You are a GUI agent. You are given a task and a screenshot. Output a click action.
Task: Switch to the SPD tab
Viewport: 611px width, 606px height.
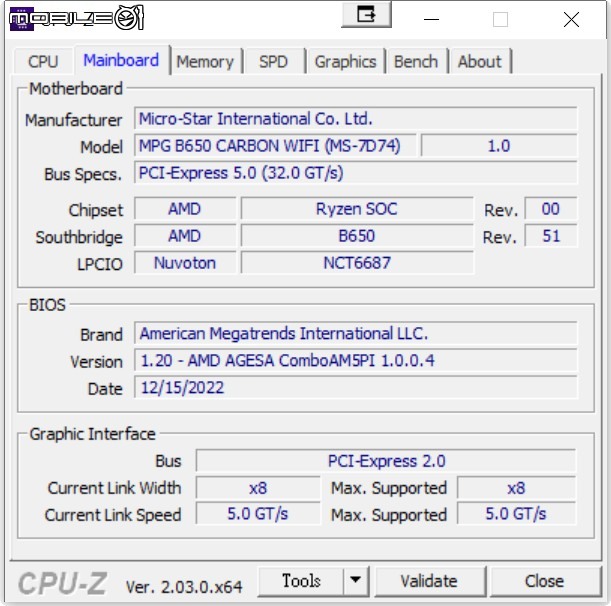coord(274,61)
